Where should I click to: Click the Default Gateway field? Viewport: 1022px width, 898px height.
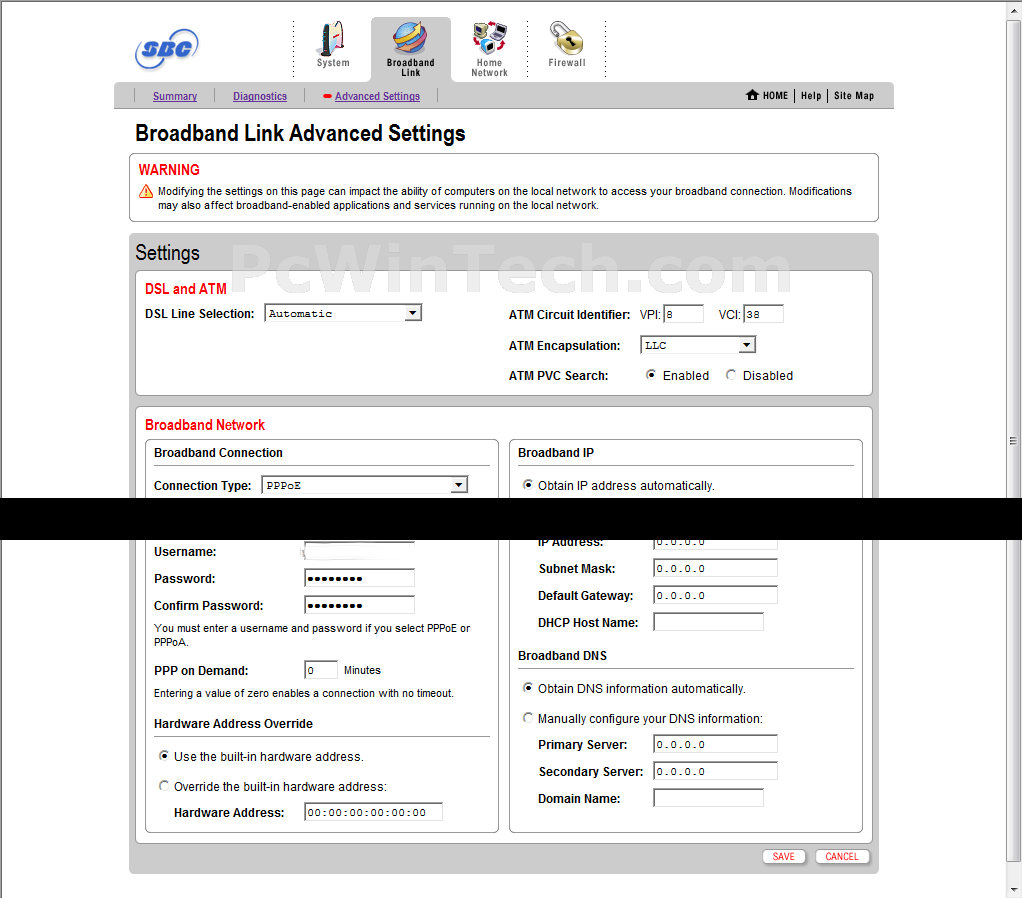(x=715, y=595)
